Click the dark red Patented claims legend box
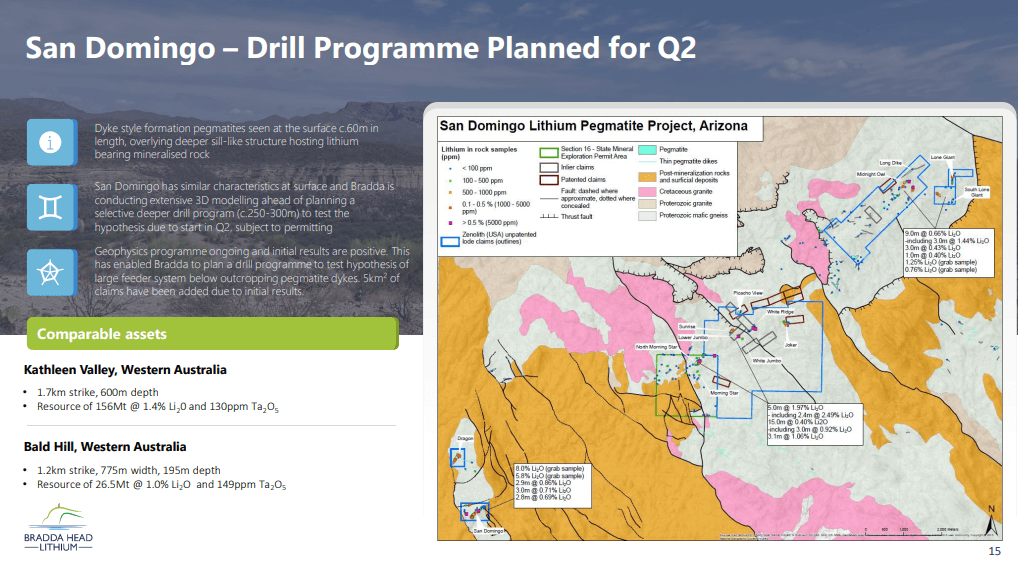This screenshot has width=1018, height=568. point(549,180)
